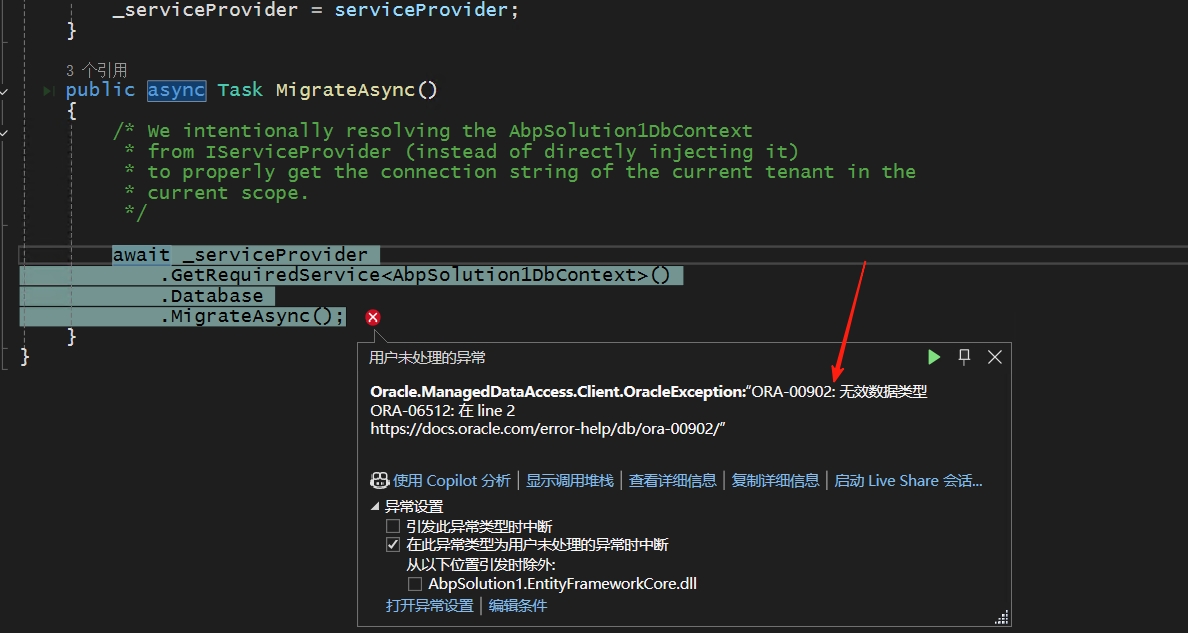Click the Task return type keyword
Image resolution: width=1188 pixels, height=633 pixels.
[240, 90]
